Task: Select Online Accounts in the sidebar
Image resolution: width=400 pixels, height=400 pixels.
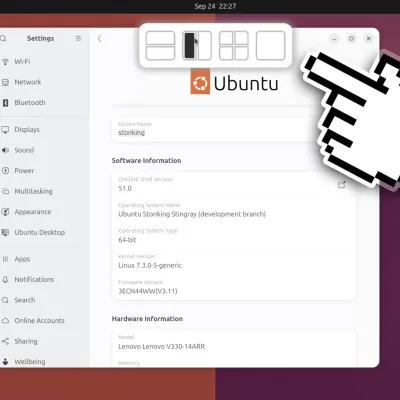Action: pos(40,321)
